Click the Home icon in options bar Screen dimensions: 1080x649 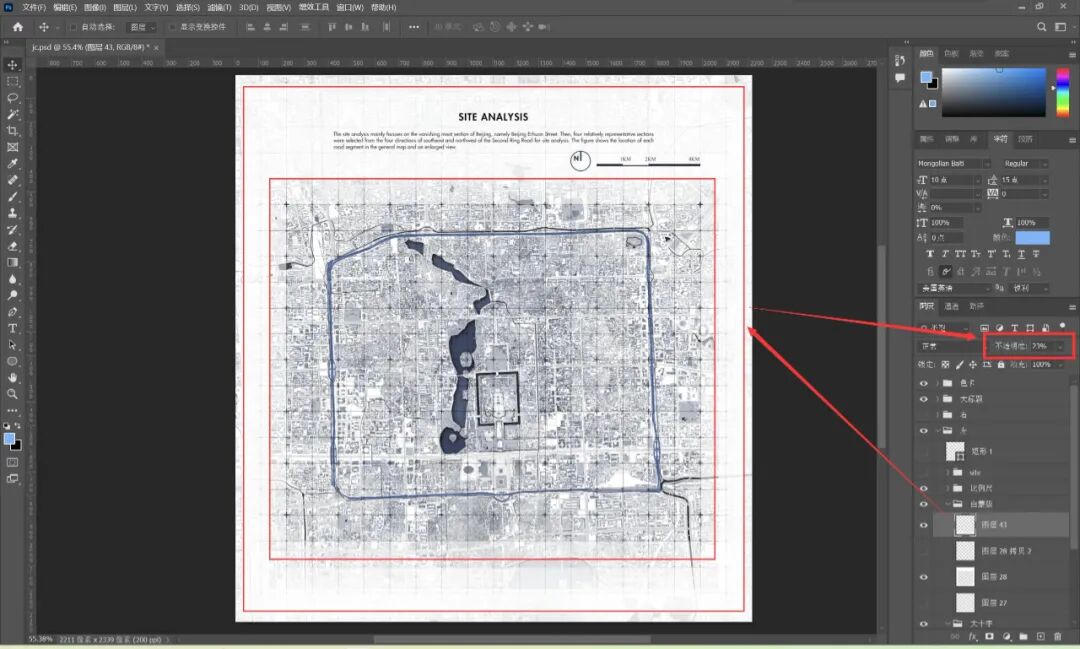(x=18, y=27)
